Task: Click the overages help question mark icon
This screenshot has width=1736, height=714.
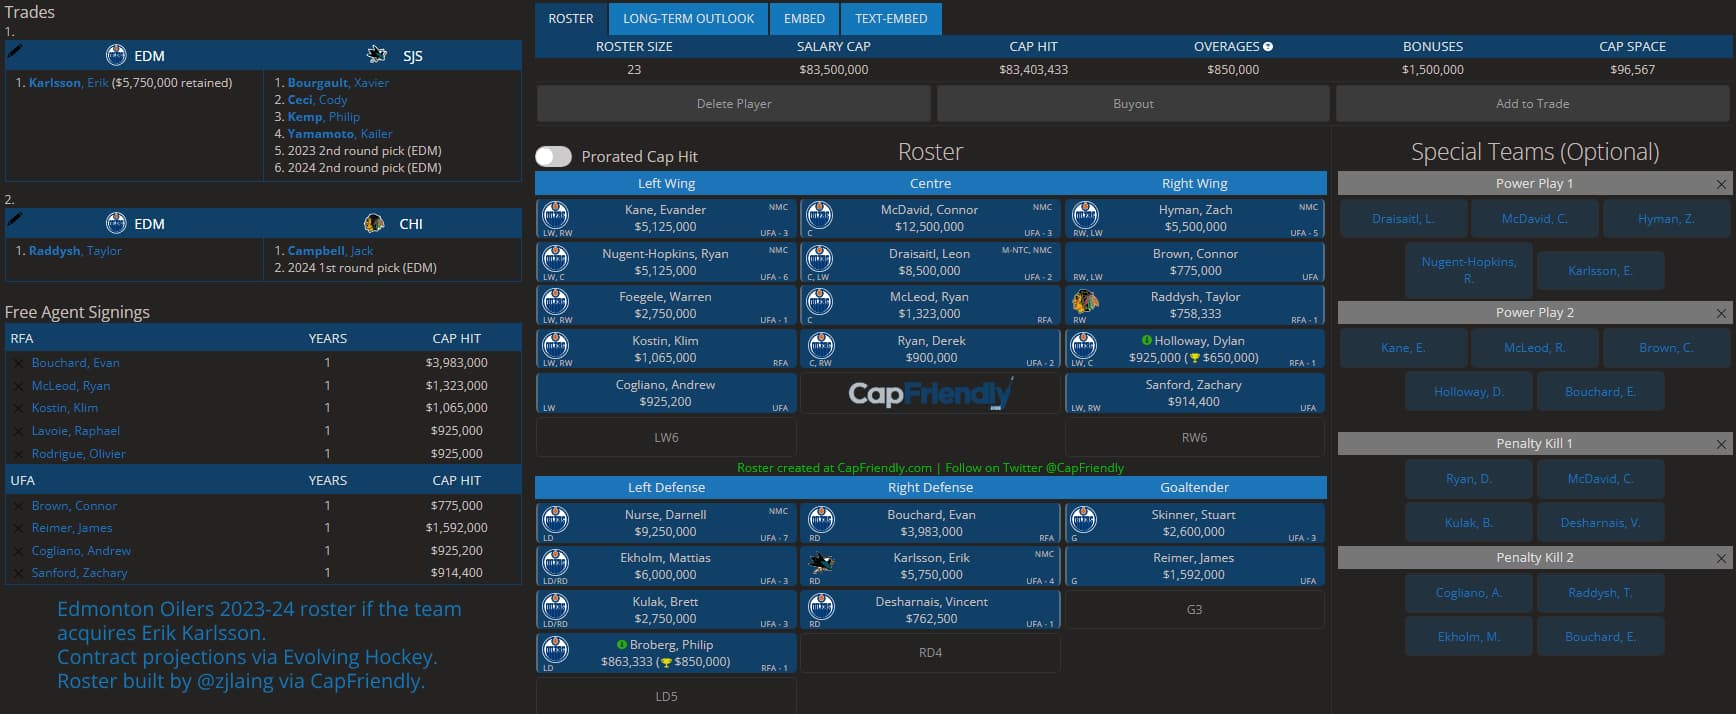Action: [x=1268, y=47]
